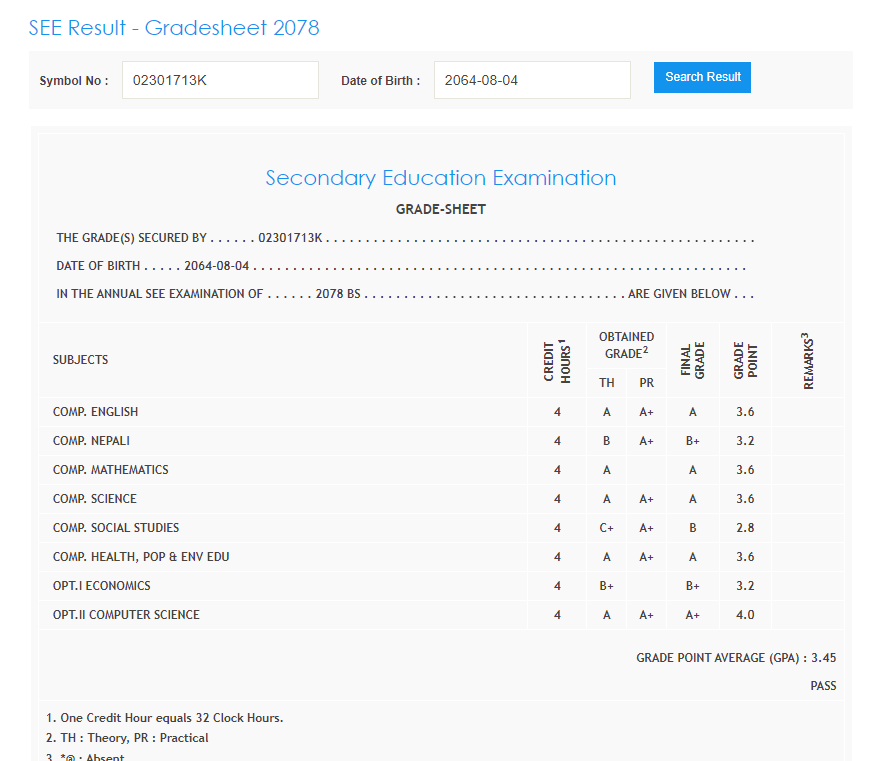The width and height of the screenshot is (871, 761).
Task: Click the REMARKS column header
Action: [806, 360]
